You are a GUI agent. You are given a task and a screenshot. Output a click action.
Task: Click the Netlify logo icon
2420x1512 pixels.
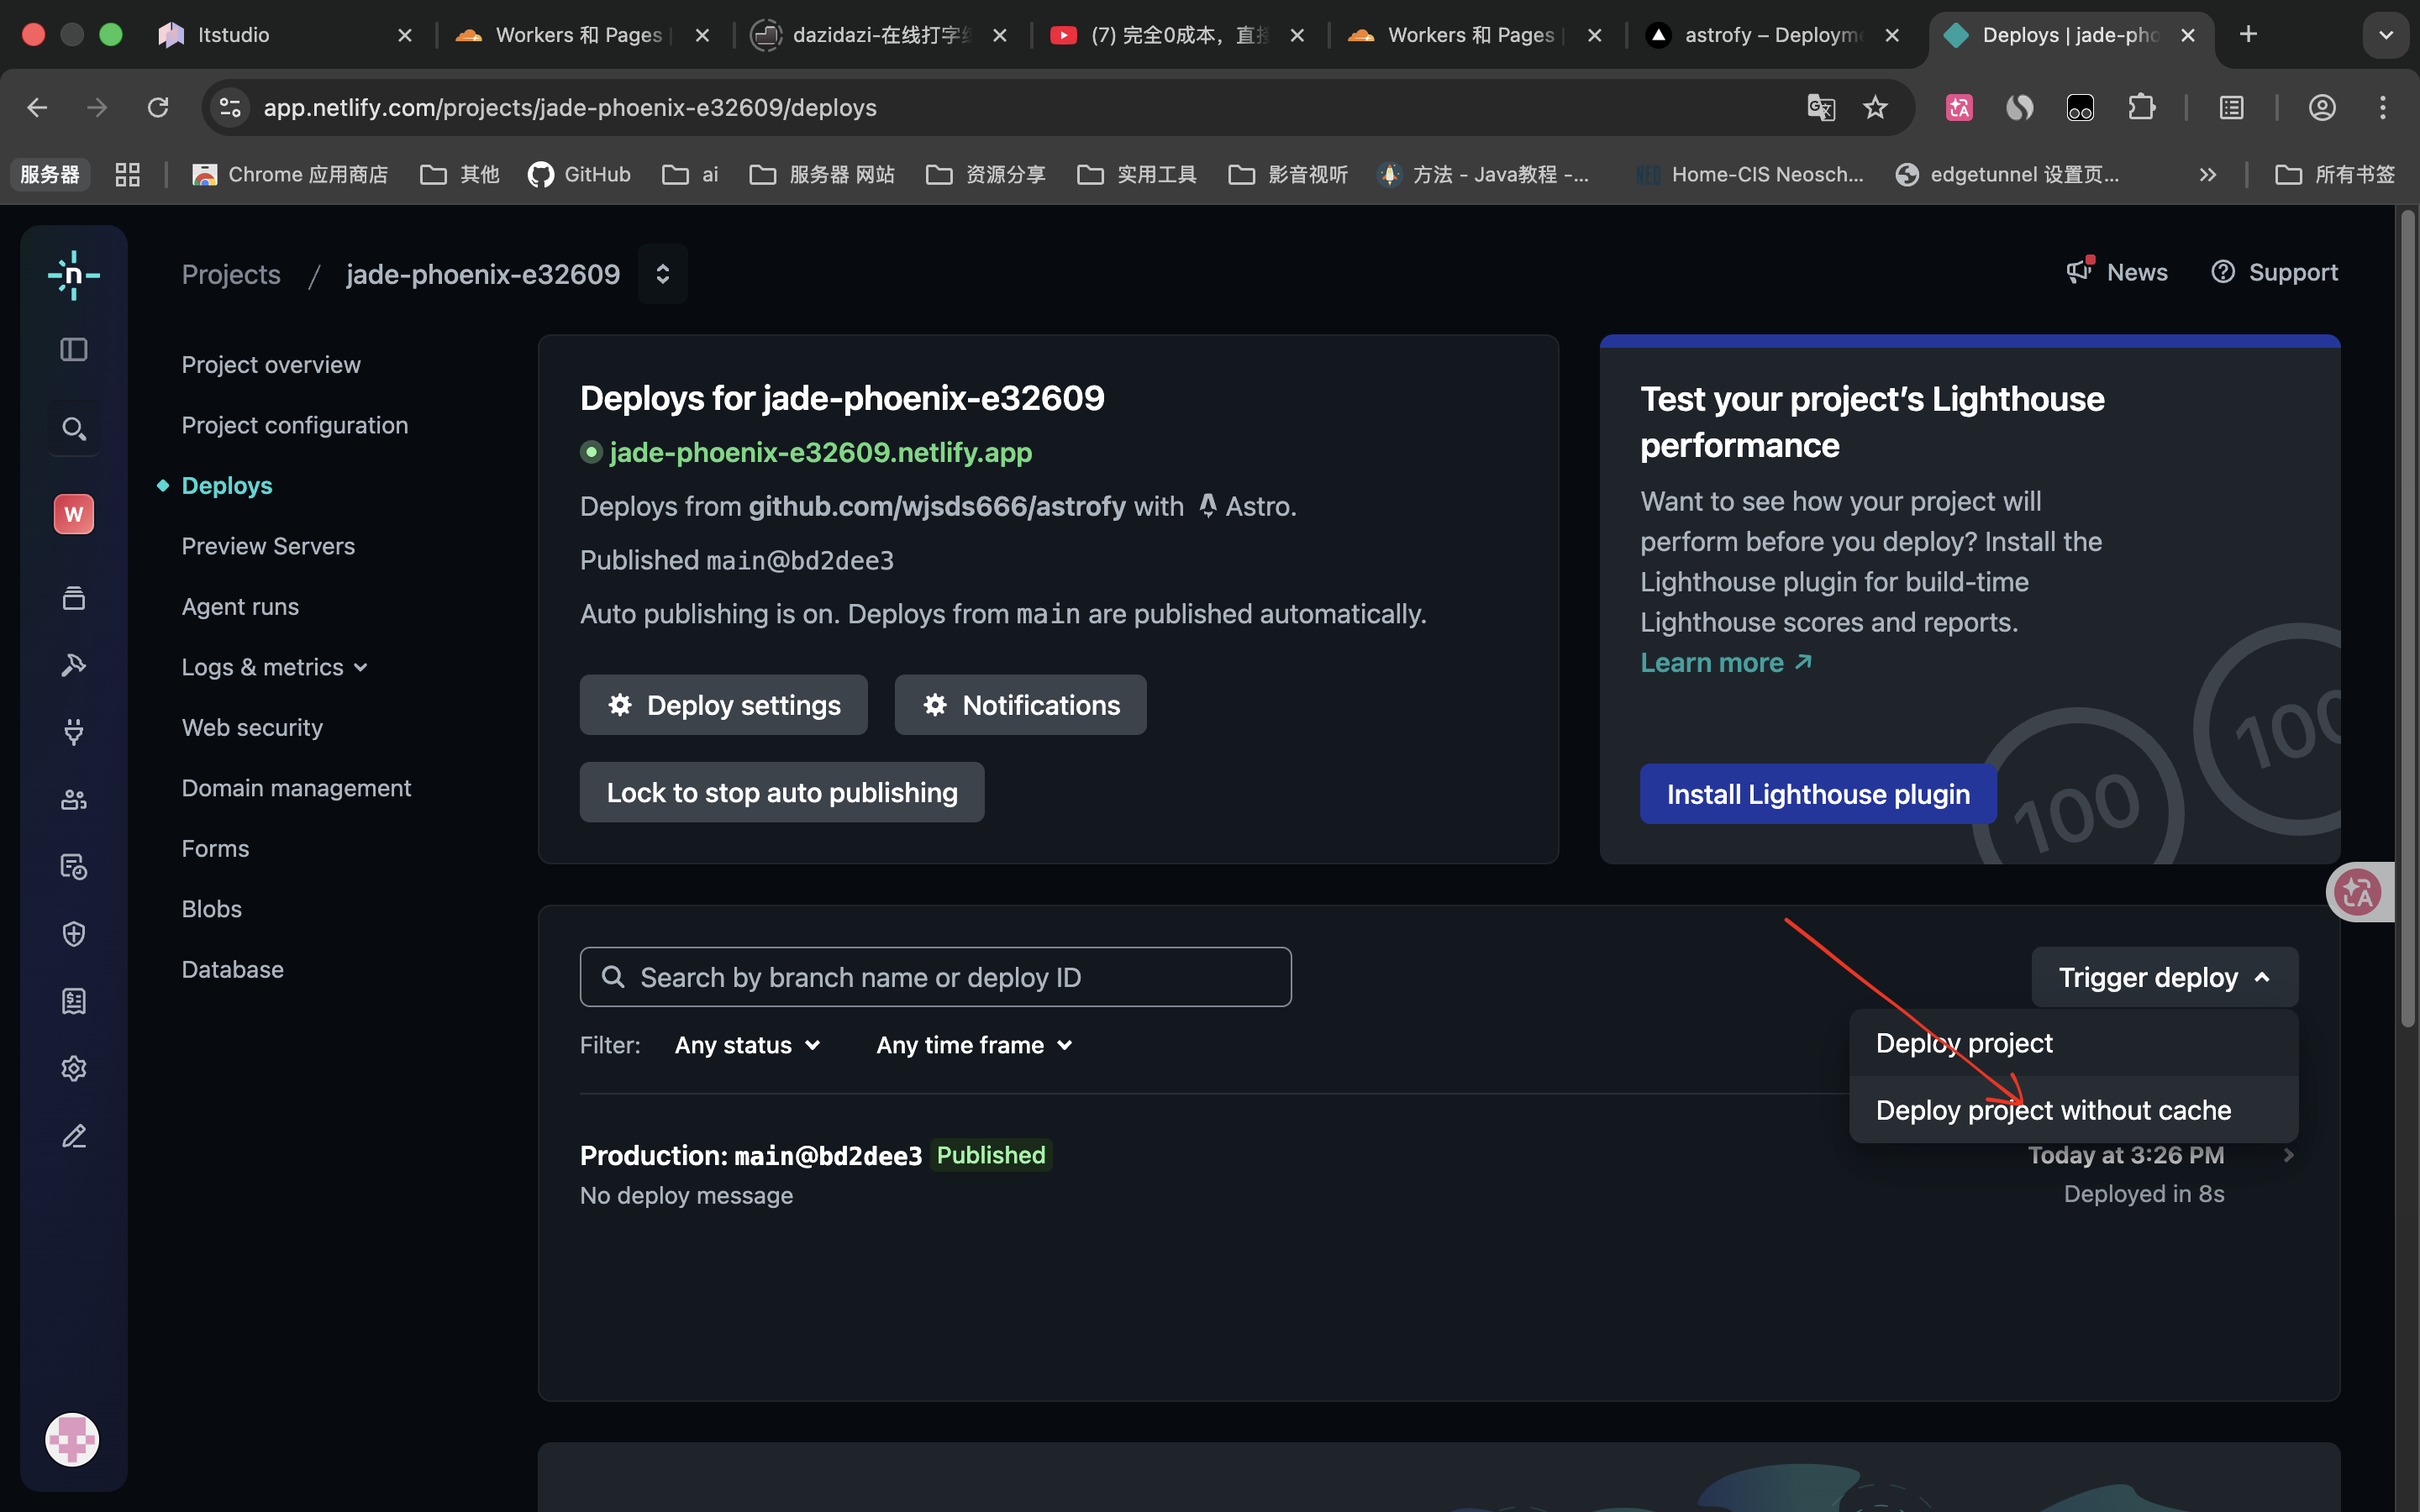[x=74, y=275]
